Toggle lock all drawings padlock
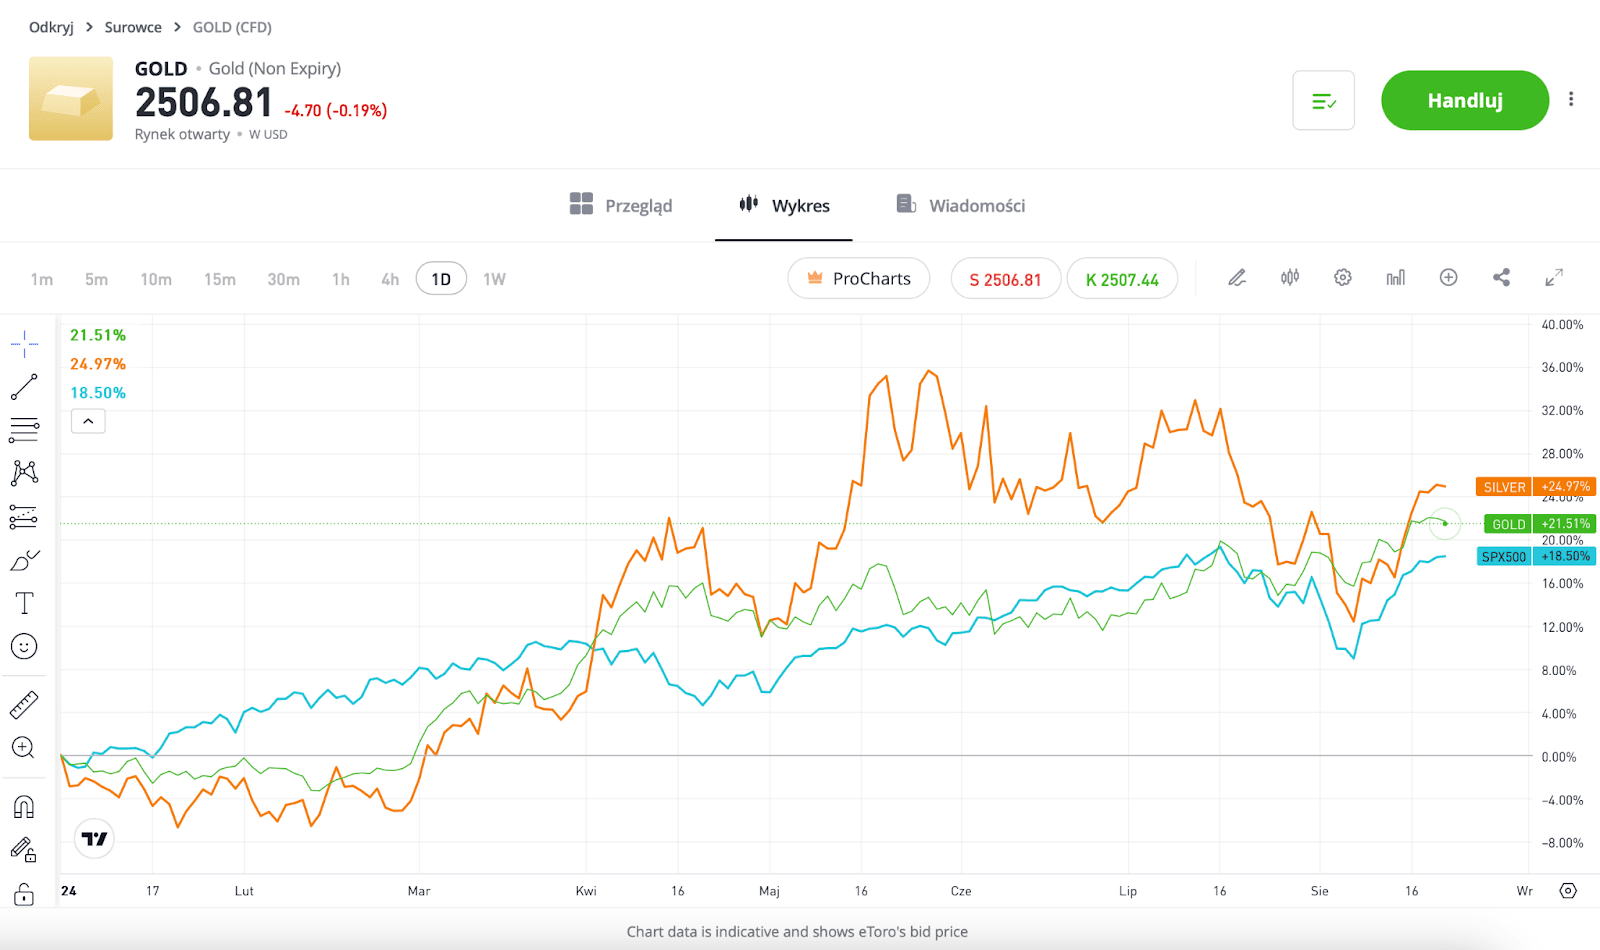Image resolution: width=1600 pixels, height=950 pixels. [24, 894]
